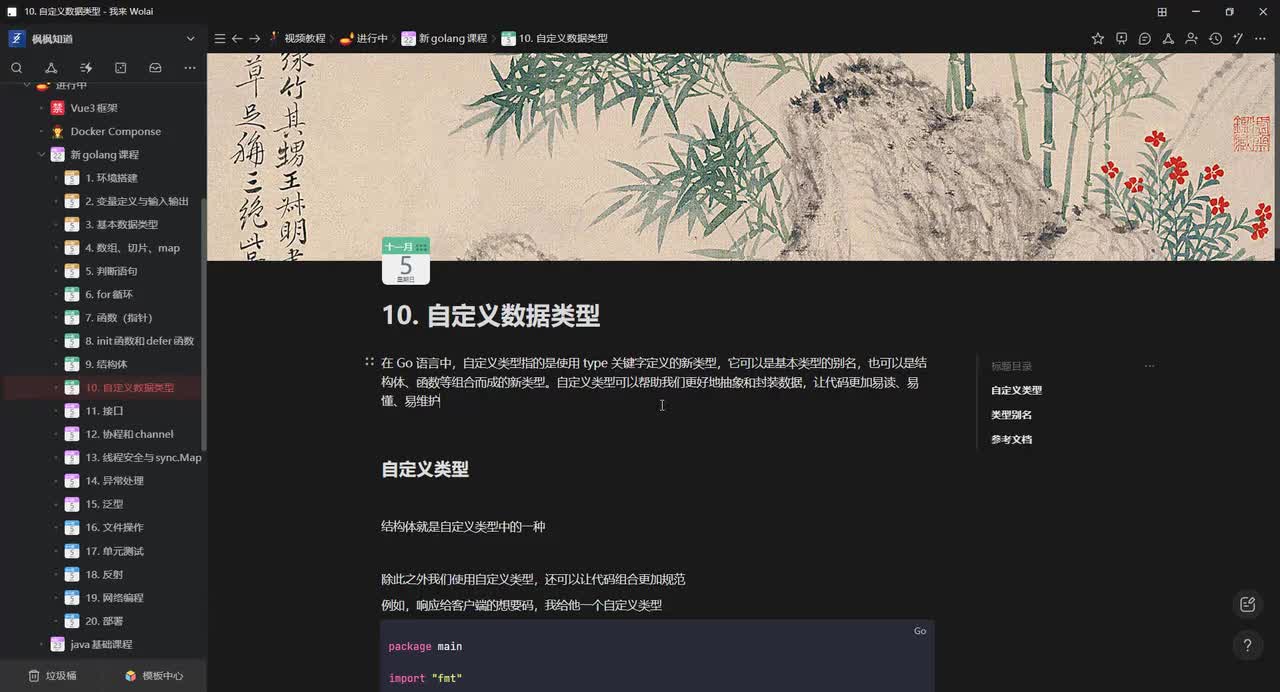Open the 垃圾桶 trash button
This screenshot has width=1280, height=692.
pyautogui.click(x=52, y=675)
